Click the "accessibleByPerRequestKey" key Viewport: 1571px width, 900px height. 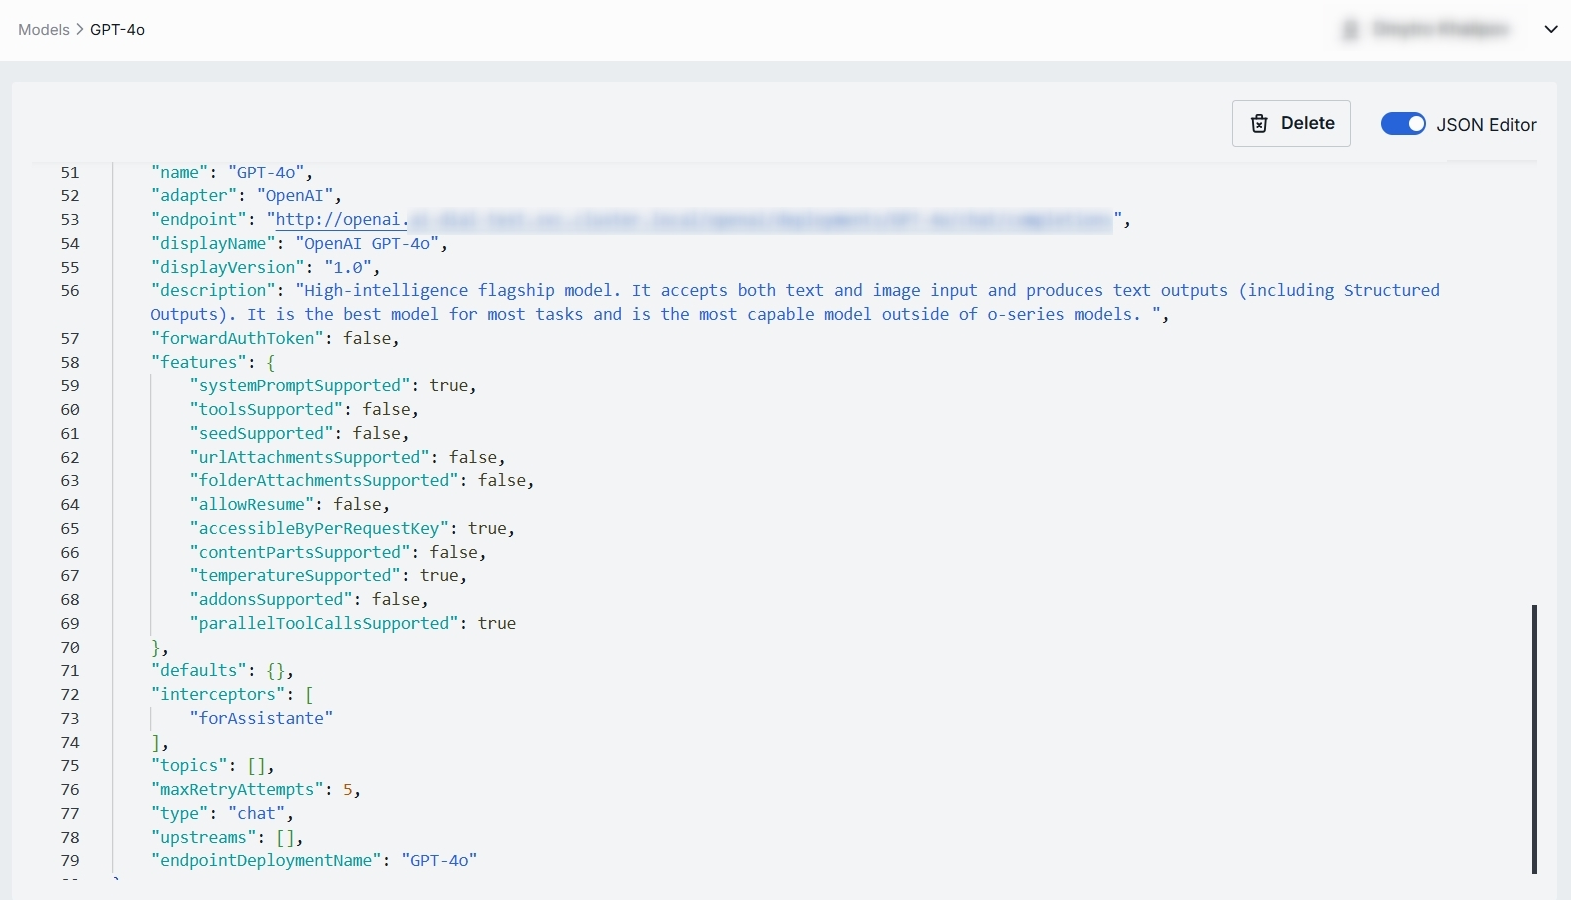(319, 529)
